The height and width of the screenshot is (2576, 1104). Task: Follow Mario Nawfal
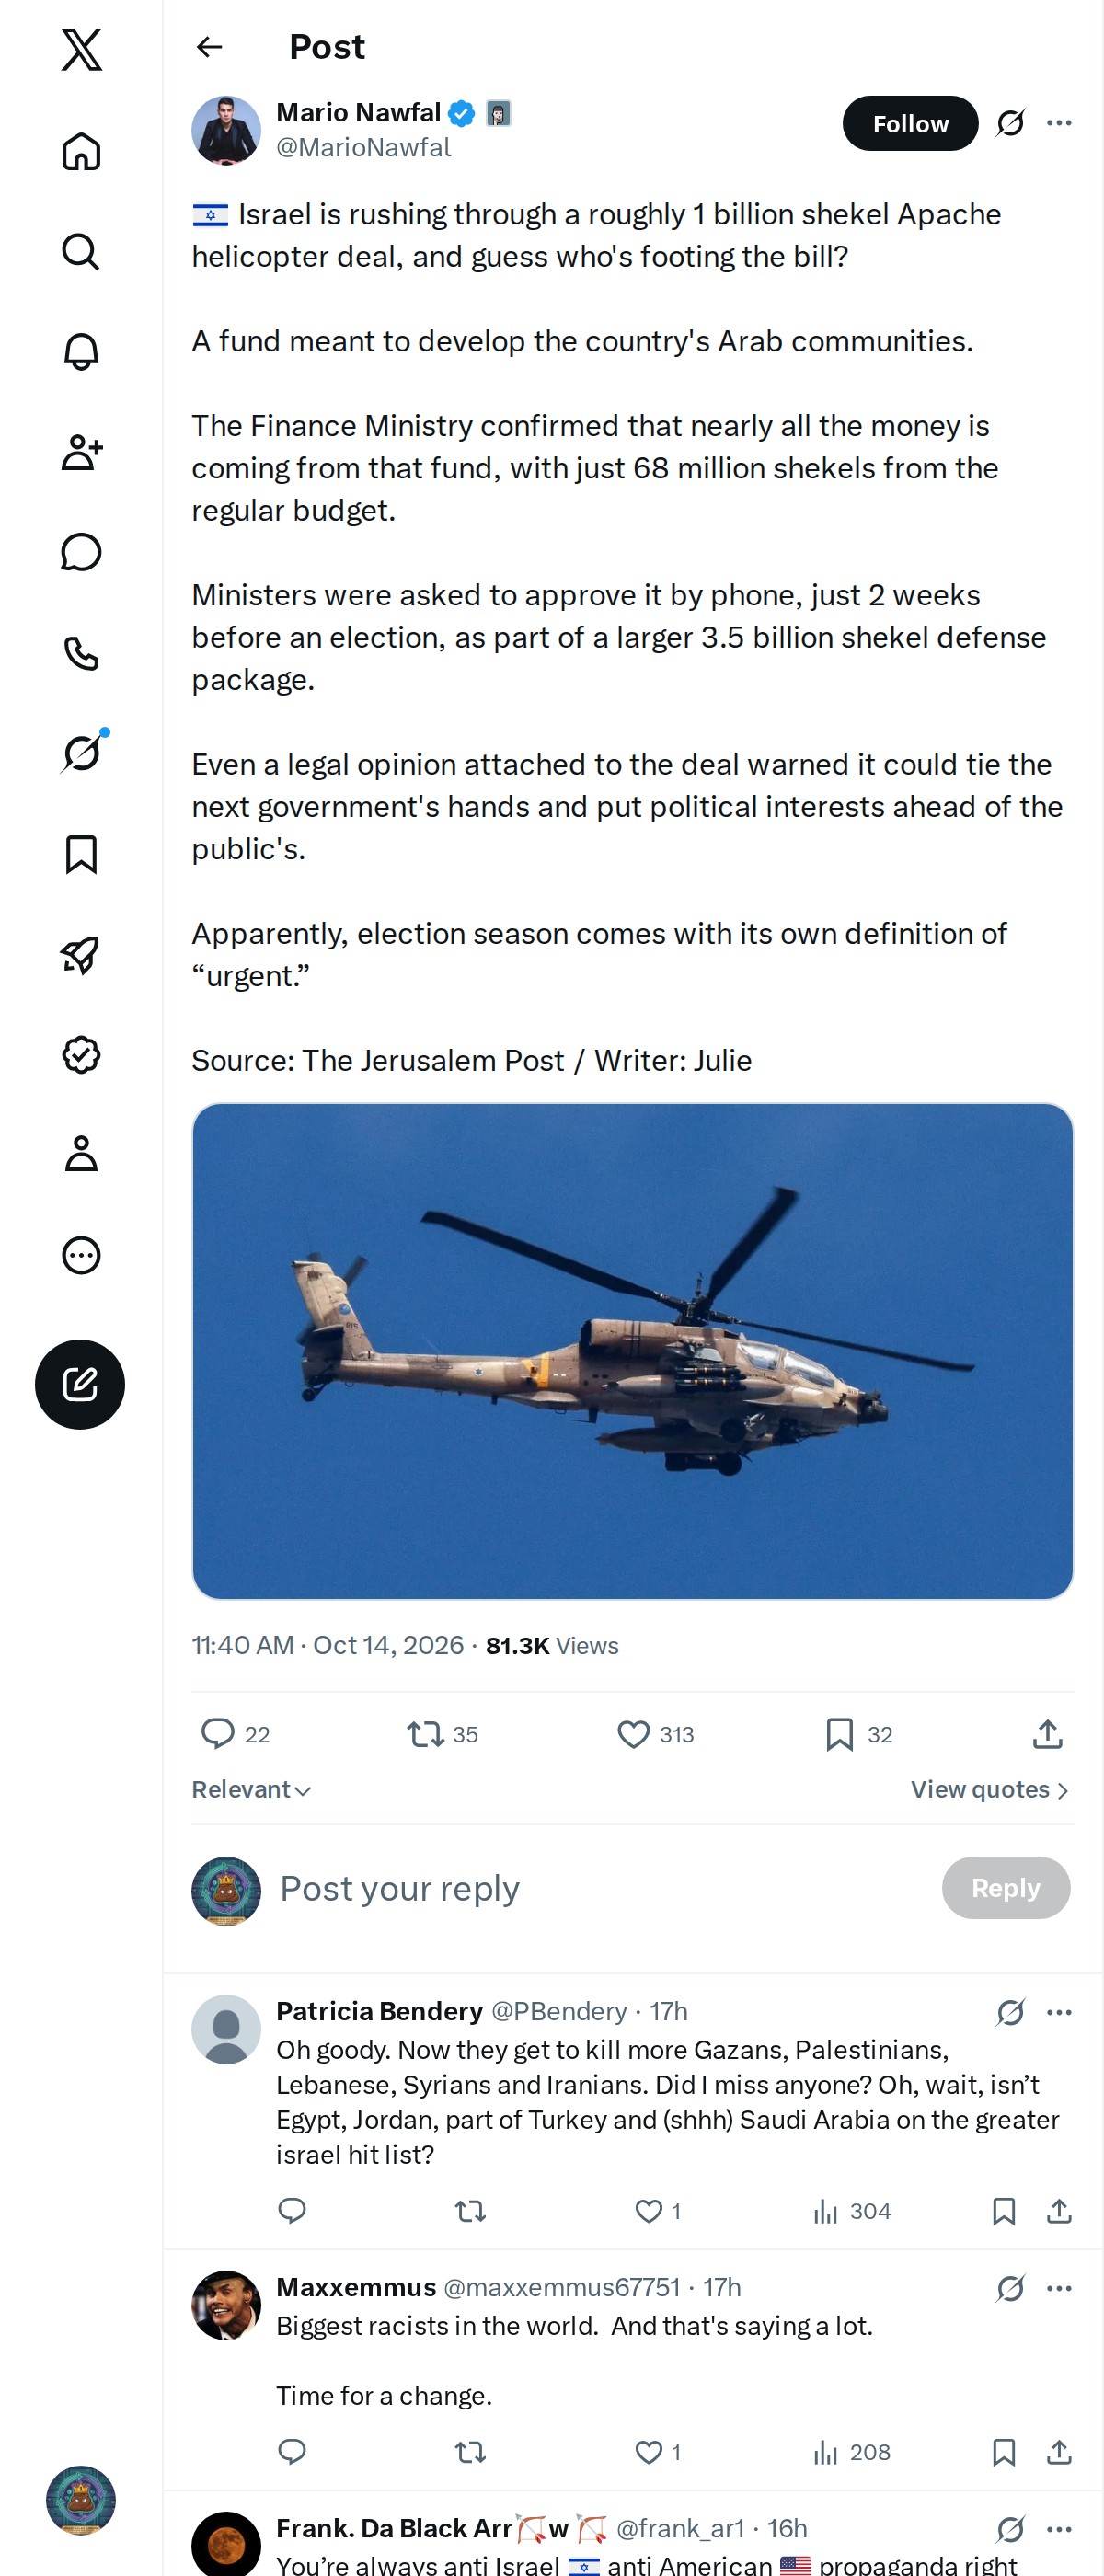pyautogui.click(x=910, y=123)
